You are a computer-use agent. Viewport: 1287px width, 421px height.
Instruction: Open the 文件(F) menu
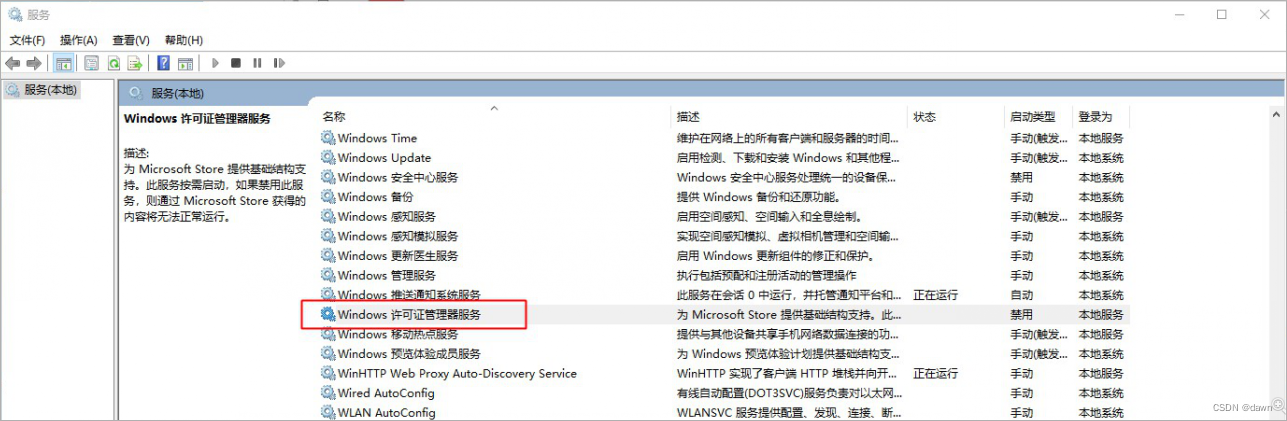tap(27, 40)
